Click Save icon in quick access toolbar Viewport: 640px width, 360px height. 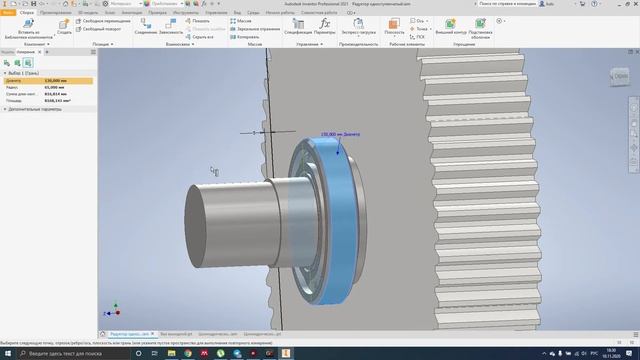(33, 4)
